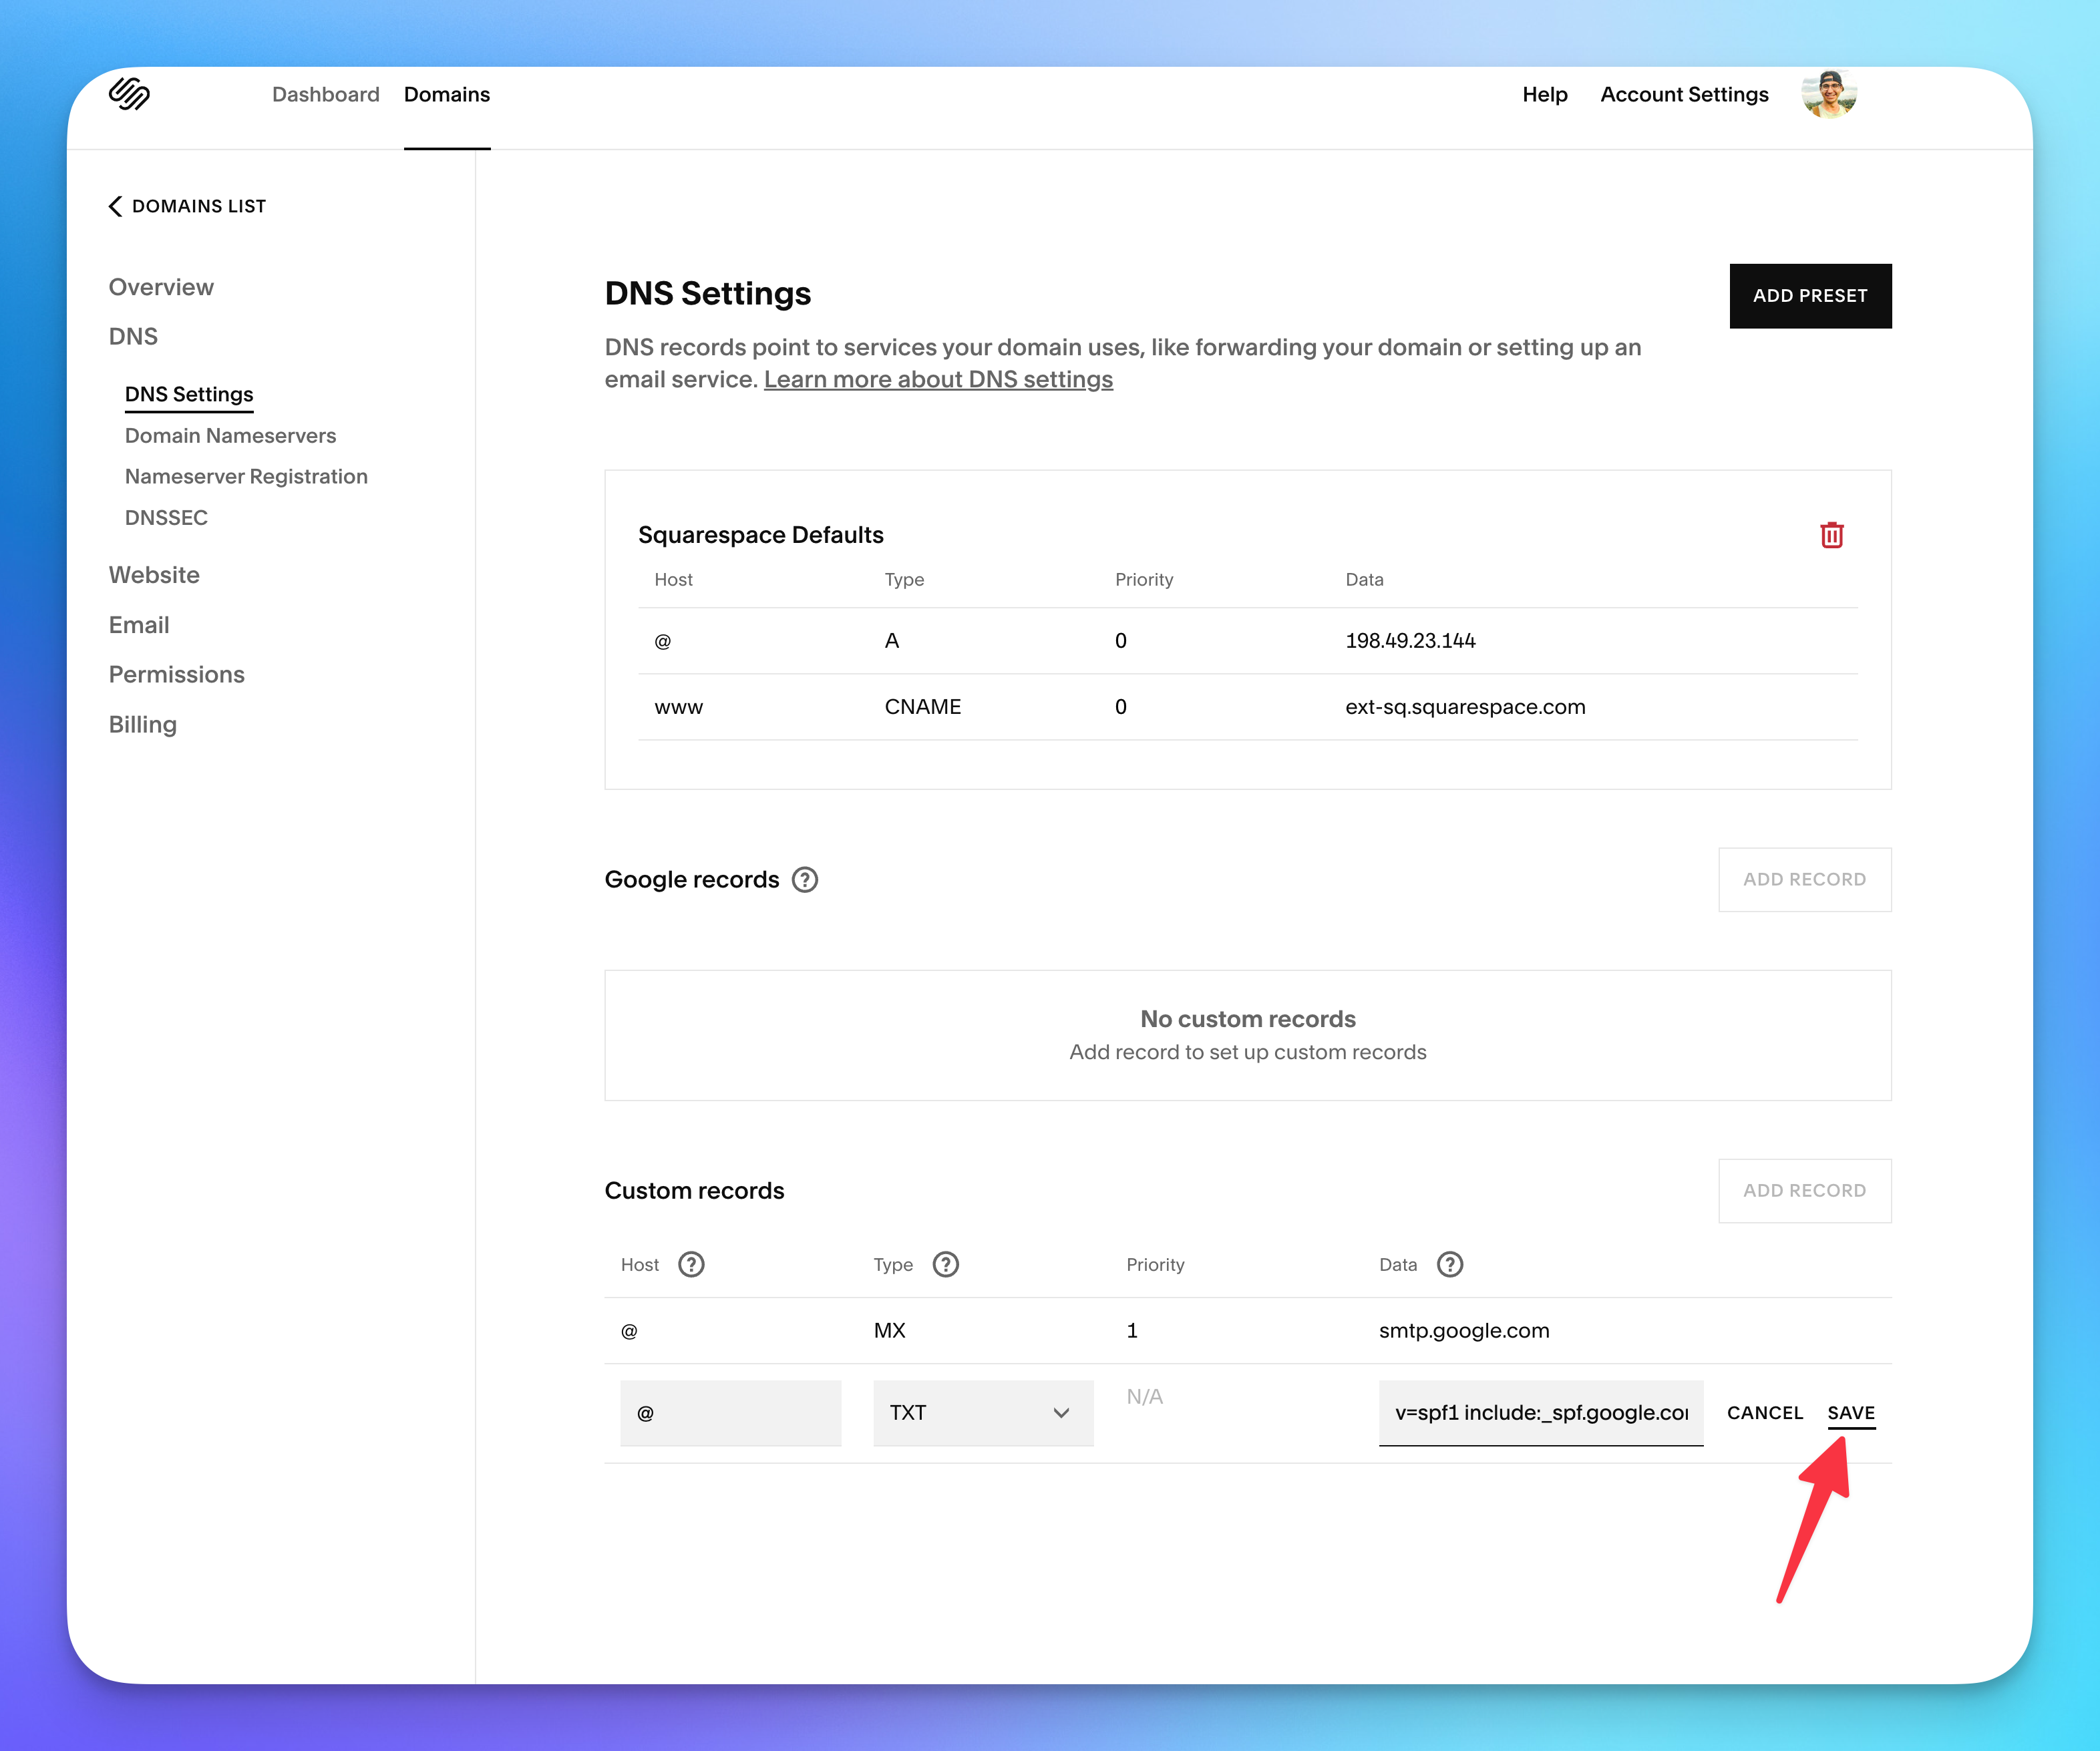This screenshot has height=1751, width=2100.
Task: Click the SPF data input field
Action: pyautogui.click(x=1540, y=1413)
